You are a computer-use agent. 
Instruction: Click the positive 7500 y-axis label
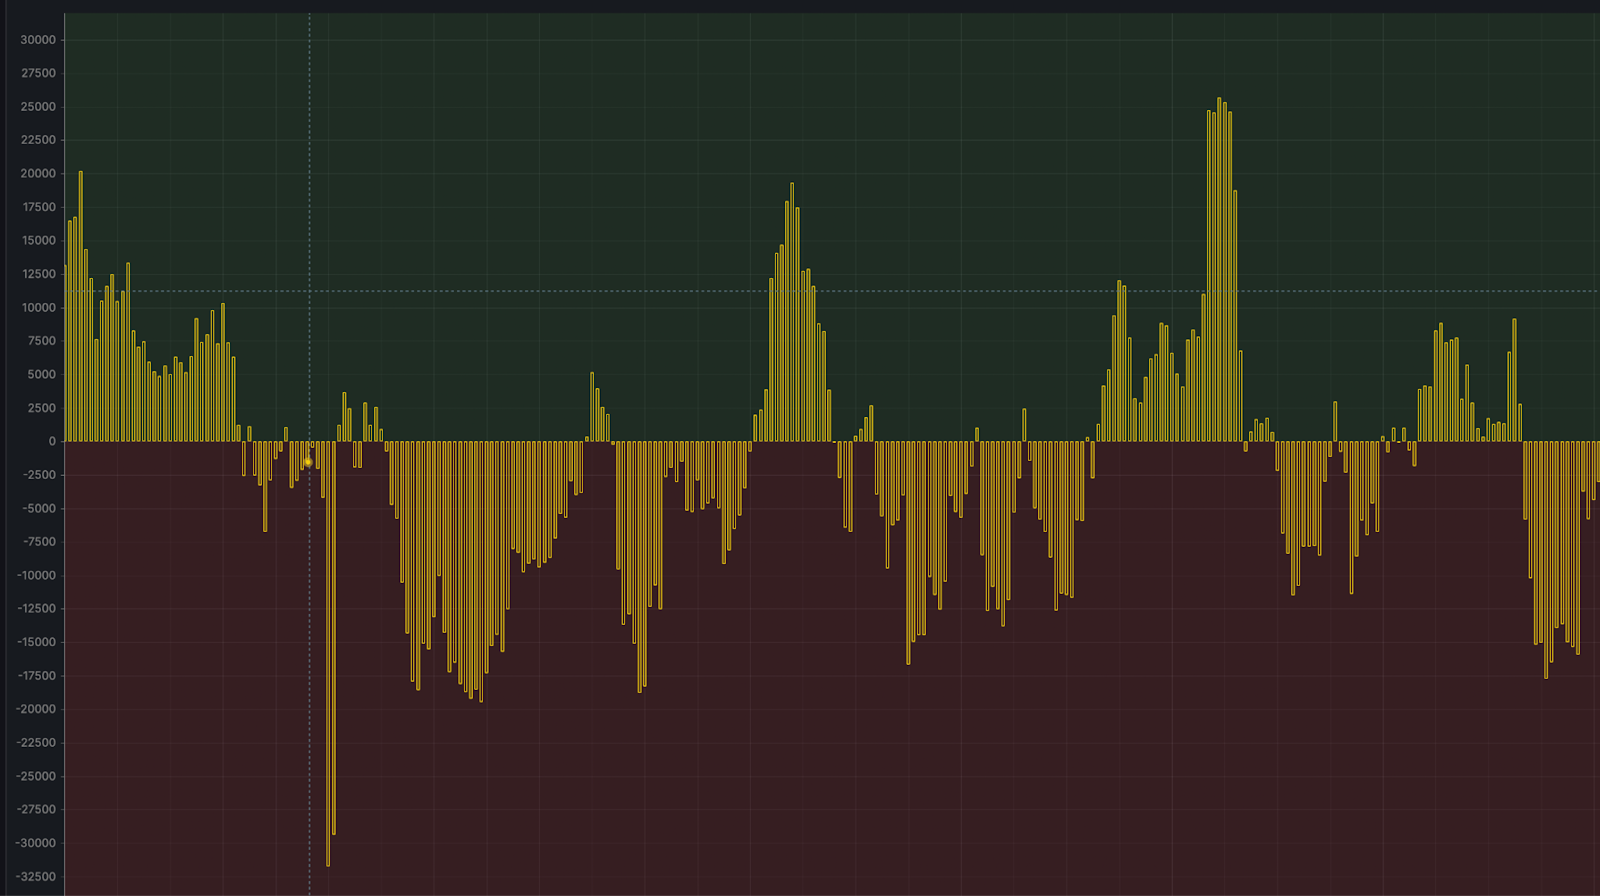click(41, 341)
